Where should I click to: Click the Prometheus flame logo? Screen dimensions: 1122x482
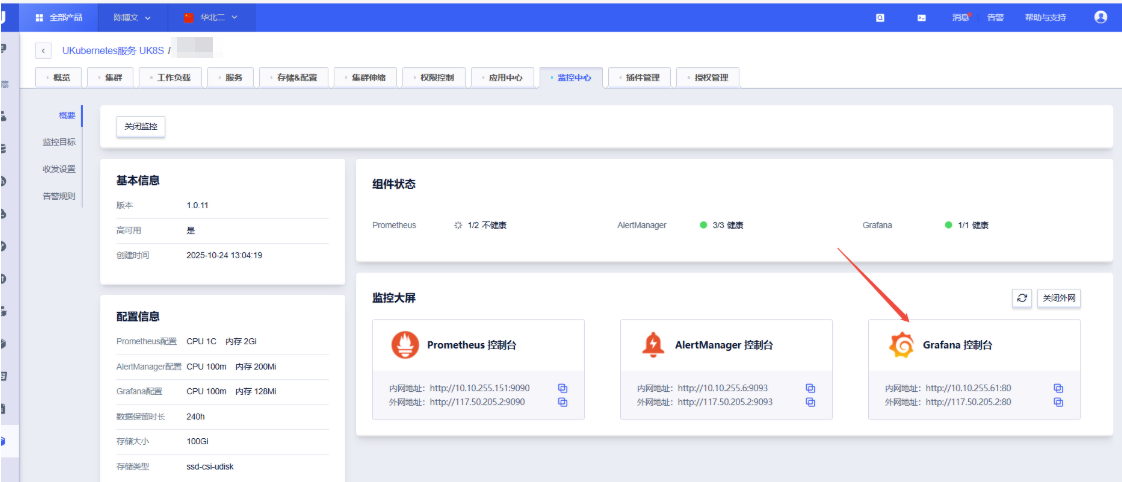point(405,345)
